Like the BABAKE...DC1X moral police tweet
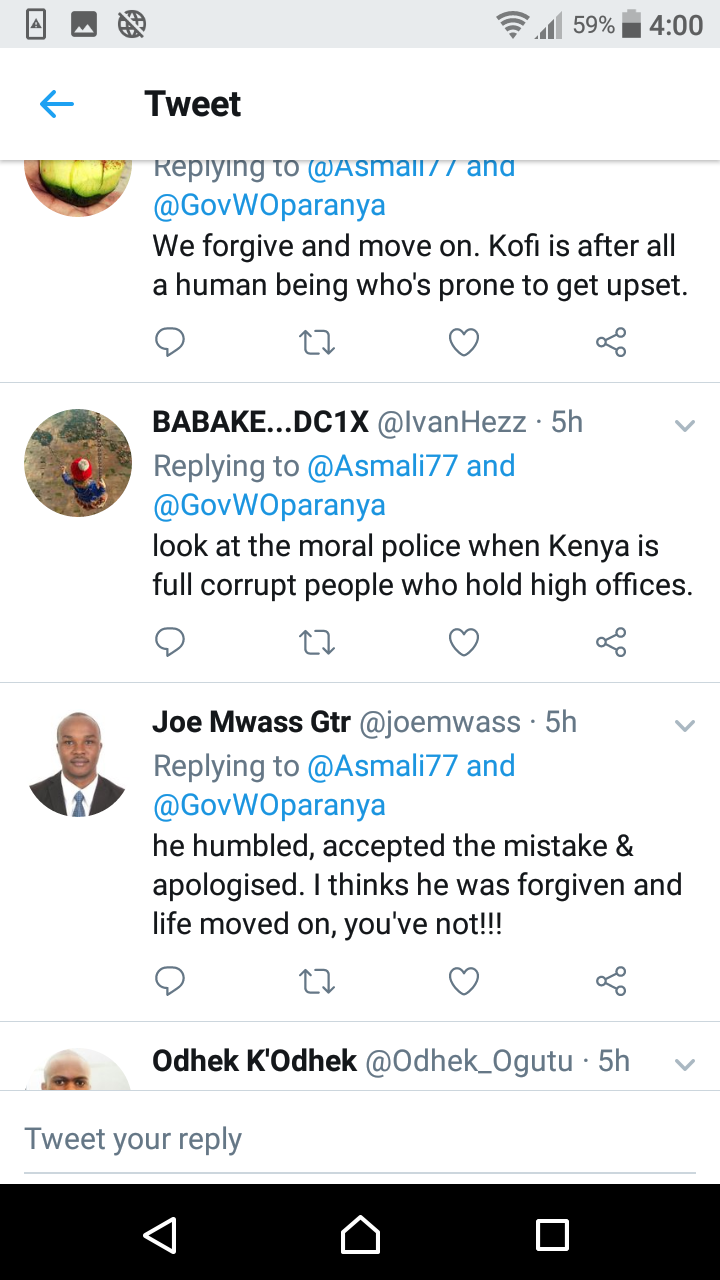Viewport: 720px width, 1280px height. point(464,643)
